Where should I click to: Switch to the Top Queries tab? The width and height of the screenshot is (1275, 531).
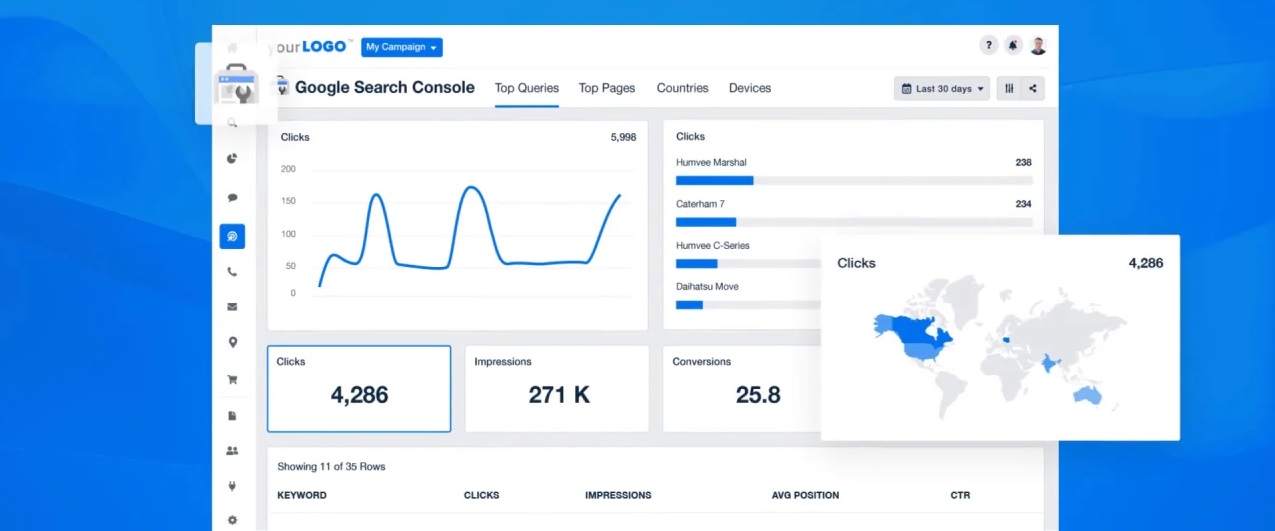[x=527, y=88]
